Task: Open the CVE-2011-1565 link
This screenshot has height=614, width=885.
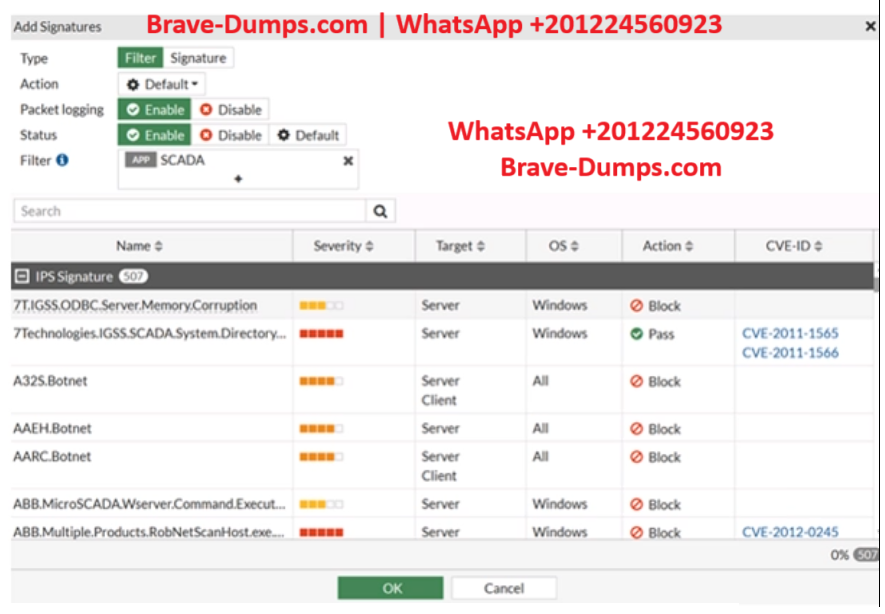Action: click(x=790, y=334)
